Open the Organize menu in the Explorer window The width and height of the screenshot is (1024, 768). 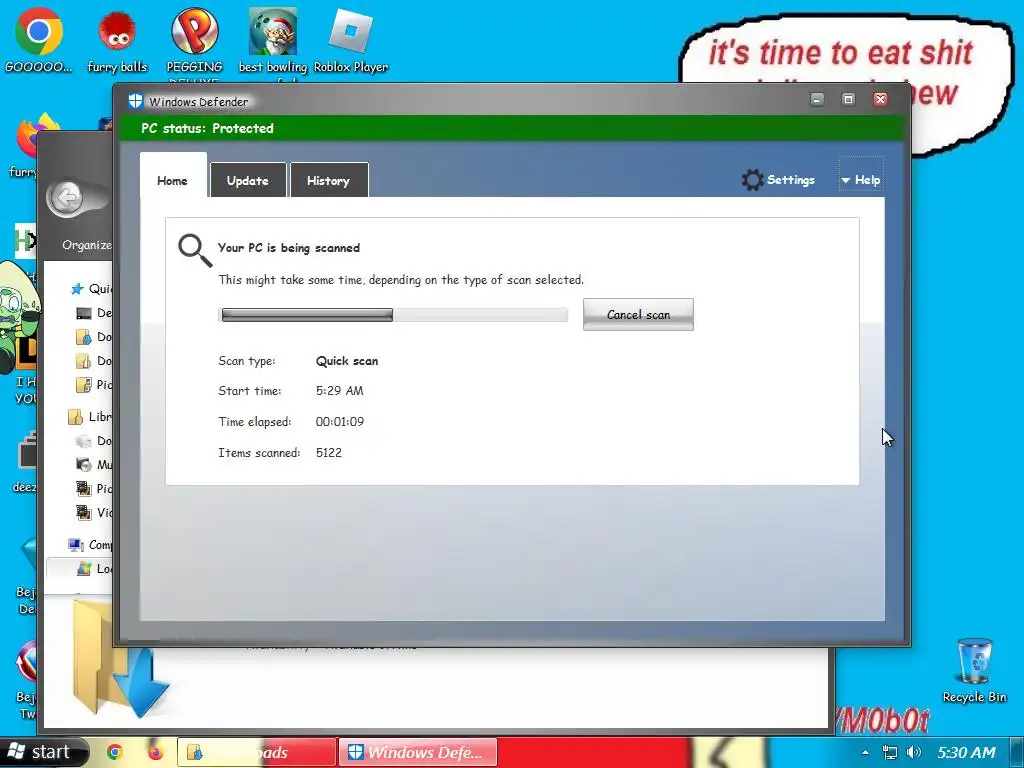point(87,244)
